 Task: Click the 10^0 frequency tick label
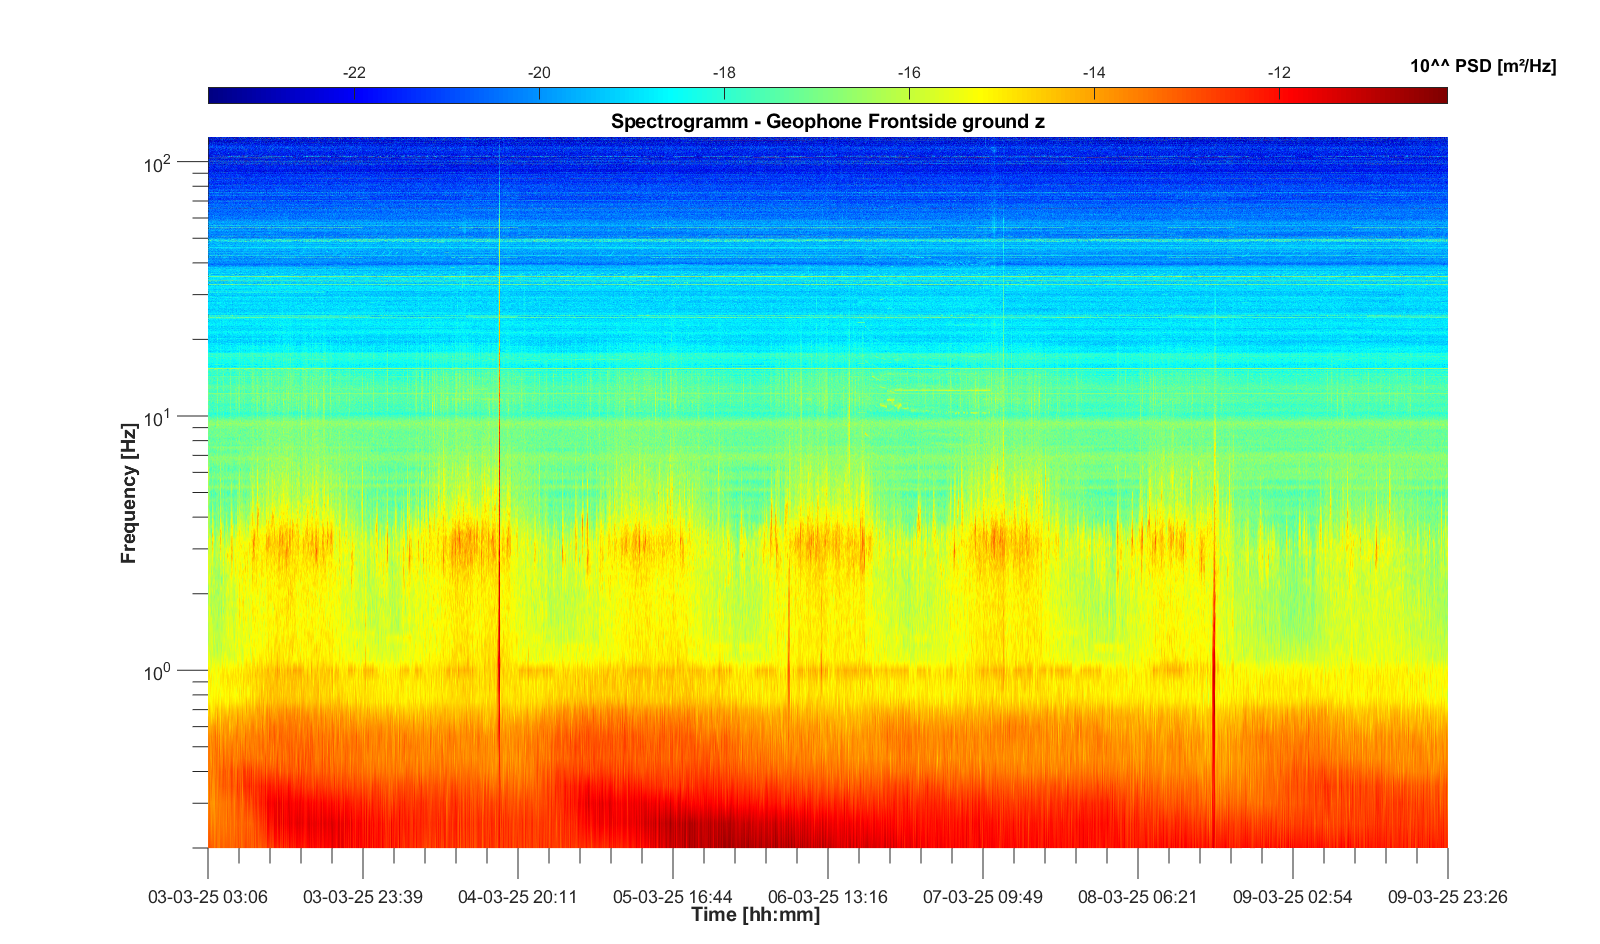coord(158,672)
